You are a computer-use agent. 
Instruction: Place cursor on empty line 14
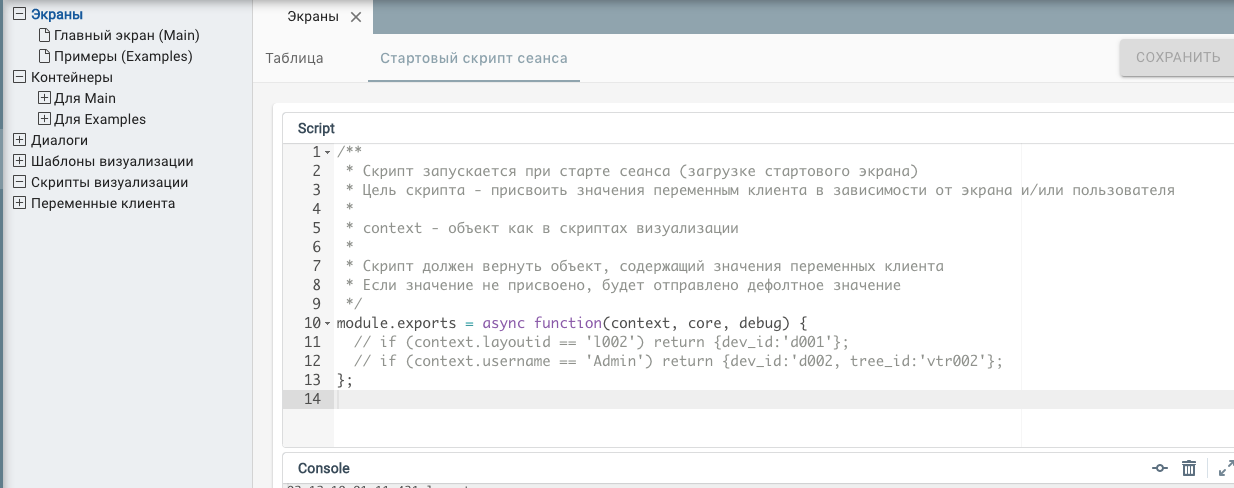[x=600, y=400]
